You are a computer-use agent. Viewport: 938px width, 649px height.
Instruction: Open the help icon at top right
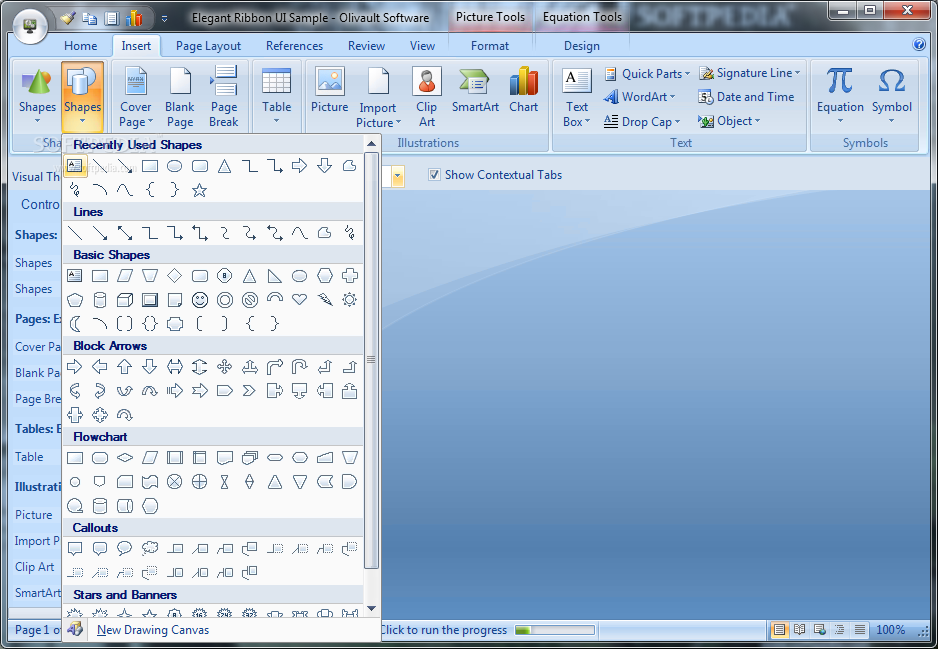point(919,44)
